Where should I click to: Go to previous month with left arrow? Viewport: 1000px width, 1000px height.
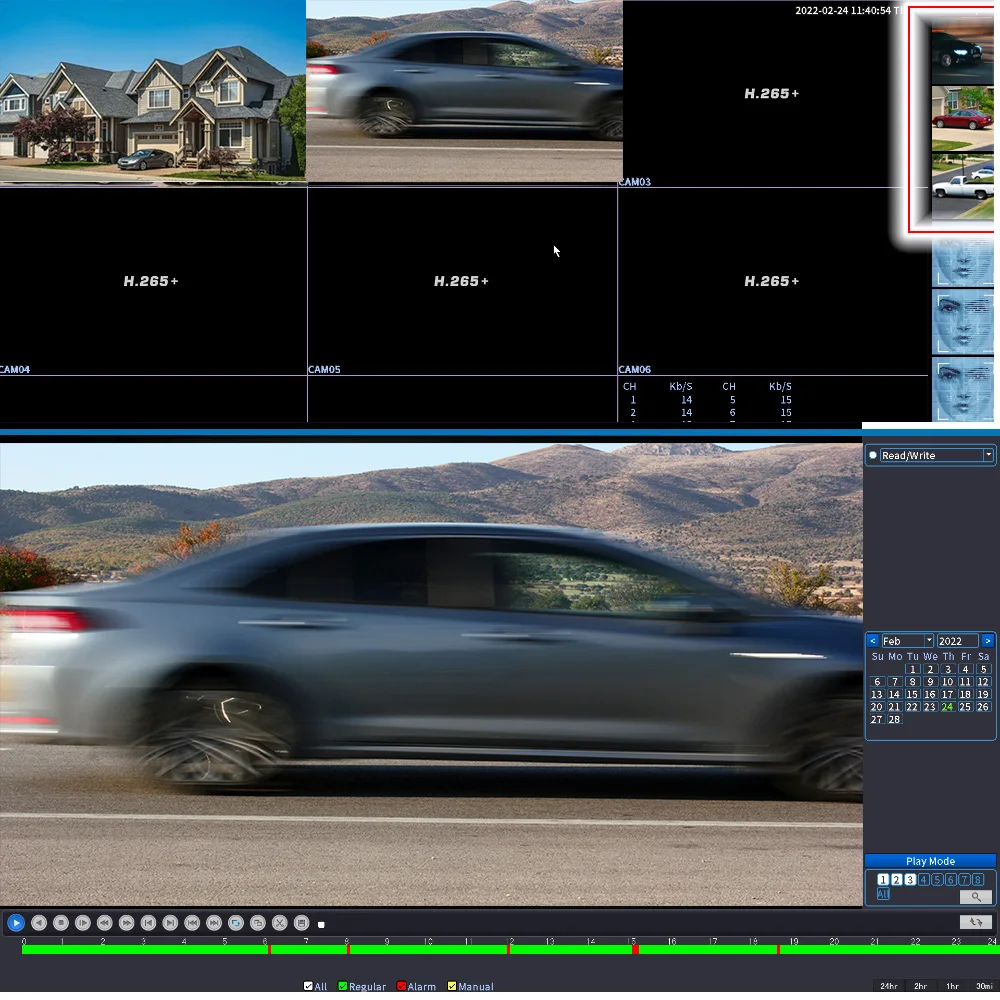(x=872, y=641)
